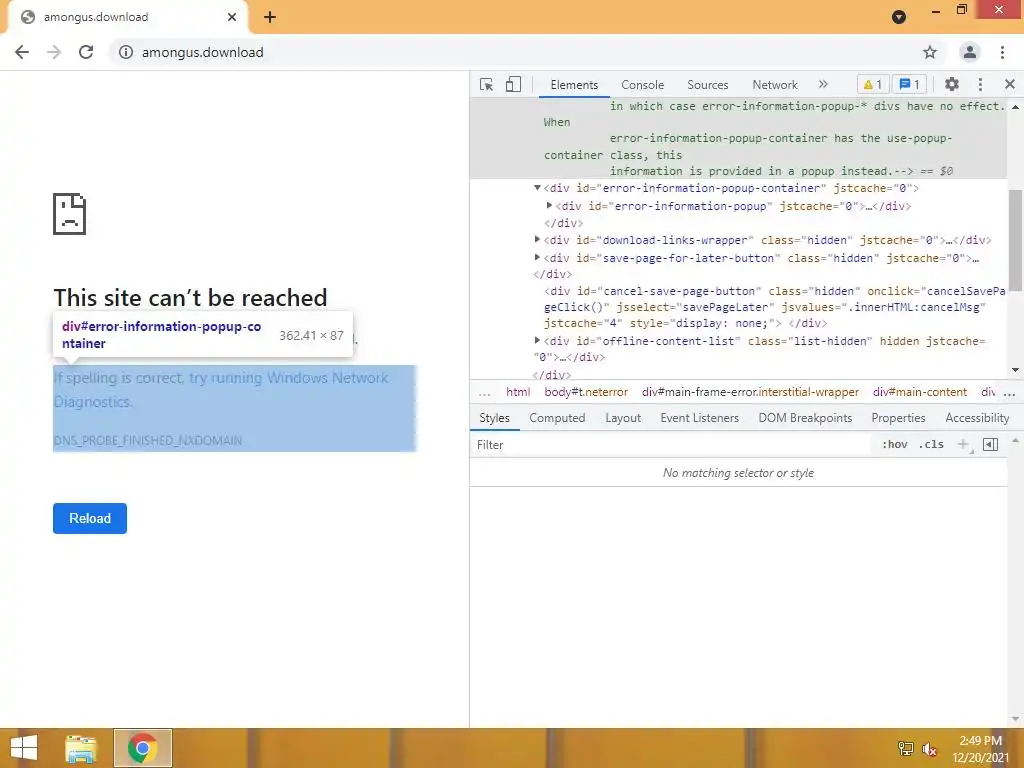Open DevTools settings gear
Viewport: 1024px width, 768px height.
coord(952,84)
